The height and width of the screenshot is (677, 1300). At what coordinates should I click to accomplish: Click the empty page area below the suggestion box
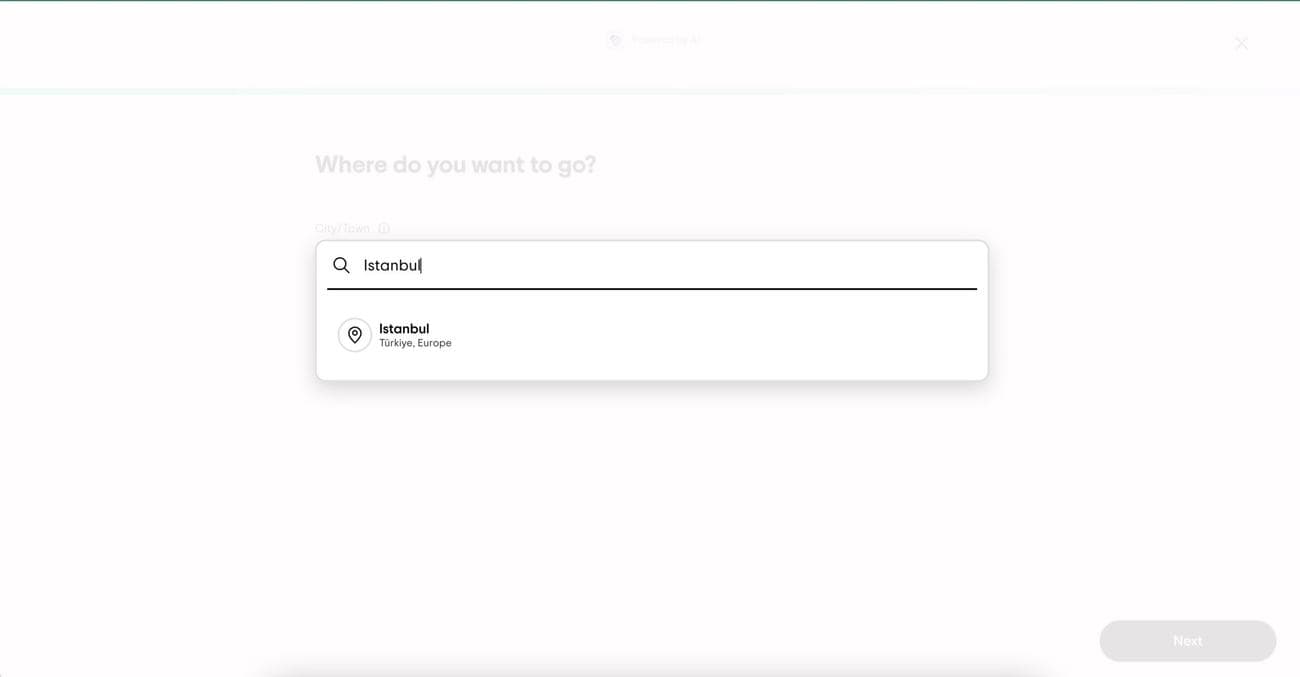click(x=650, y=500)
